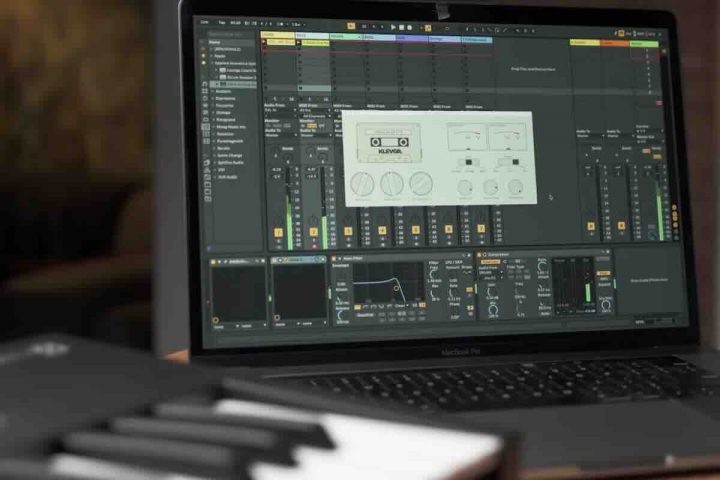Viewport: 720px width, 480px height.
Task: Toggle track 6 activator button
Action: click(x=449, y=229)
